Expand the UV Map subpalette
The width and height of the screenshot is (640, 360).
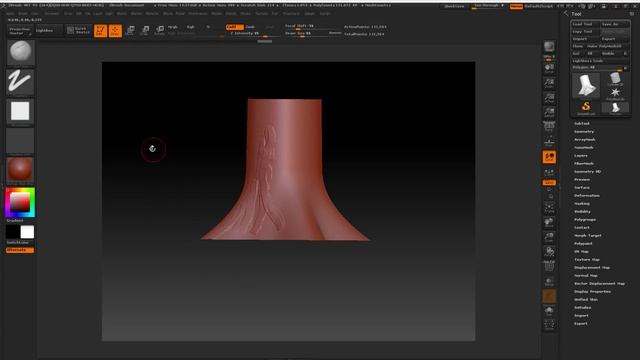tap(581, 251)
